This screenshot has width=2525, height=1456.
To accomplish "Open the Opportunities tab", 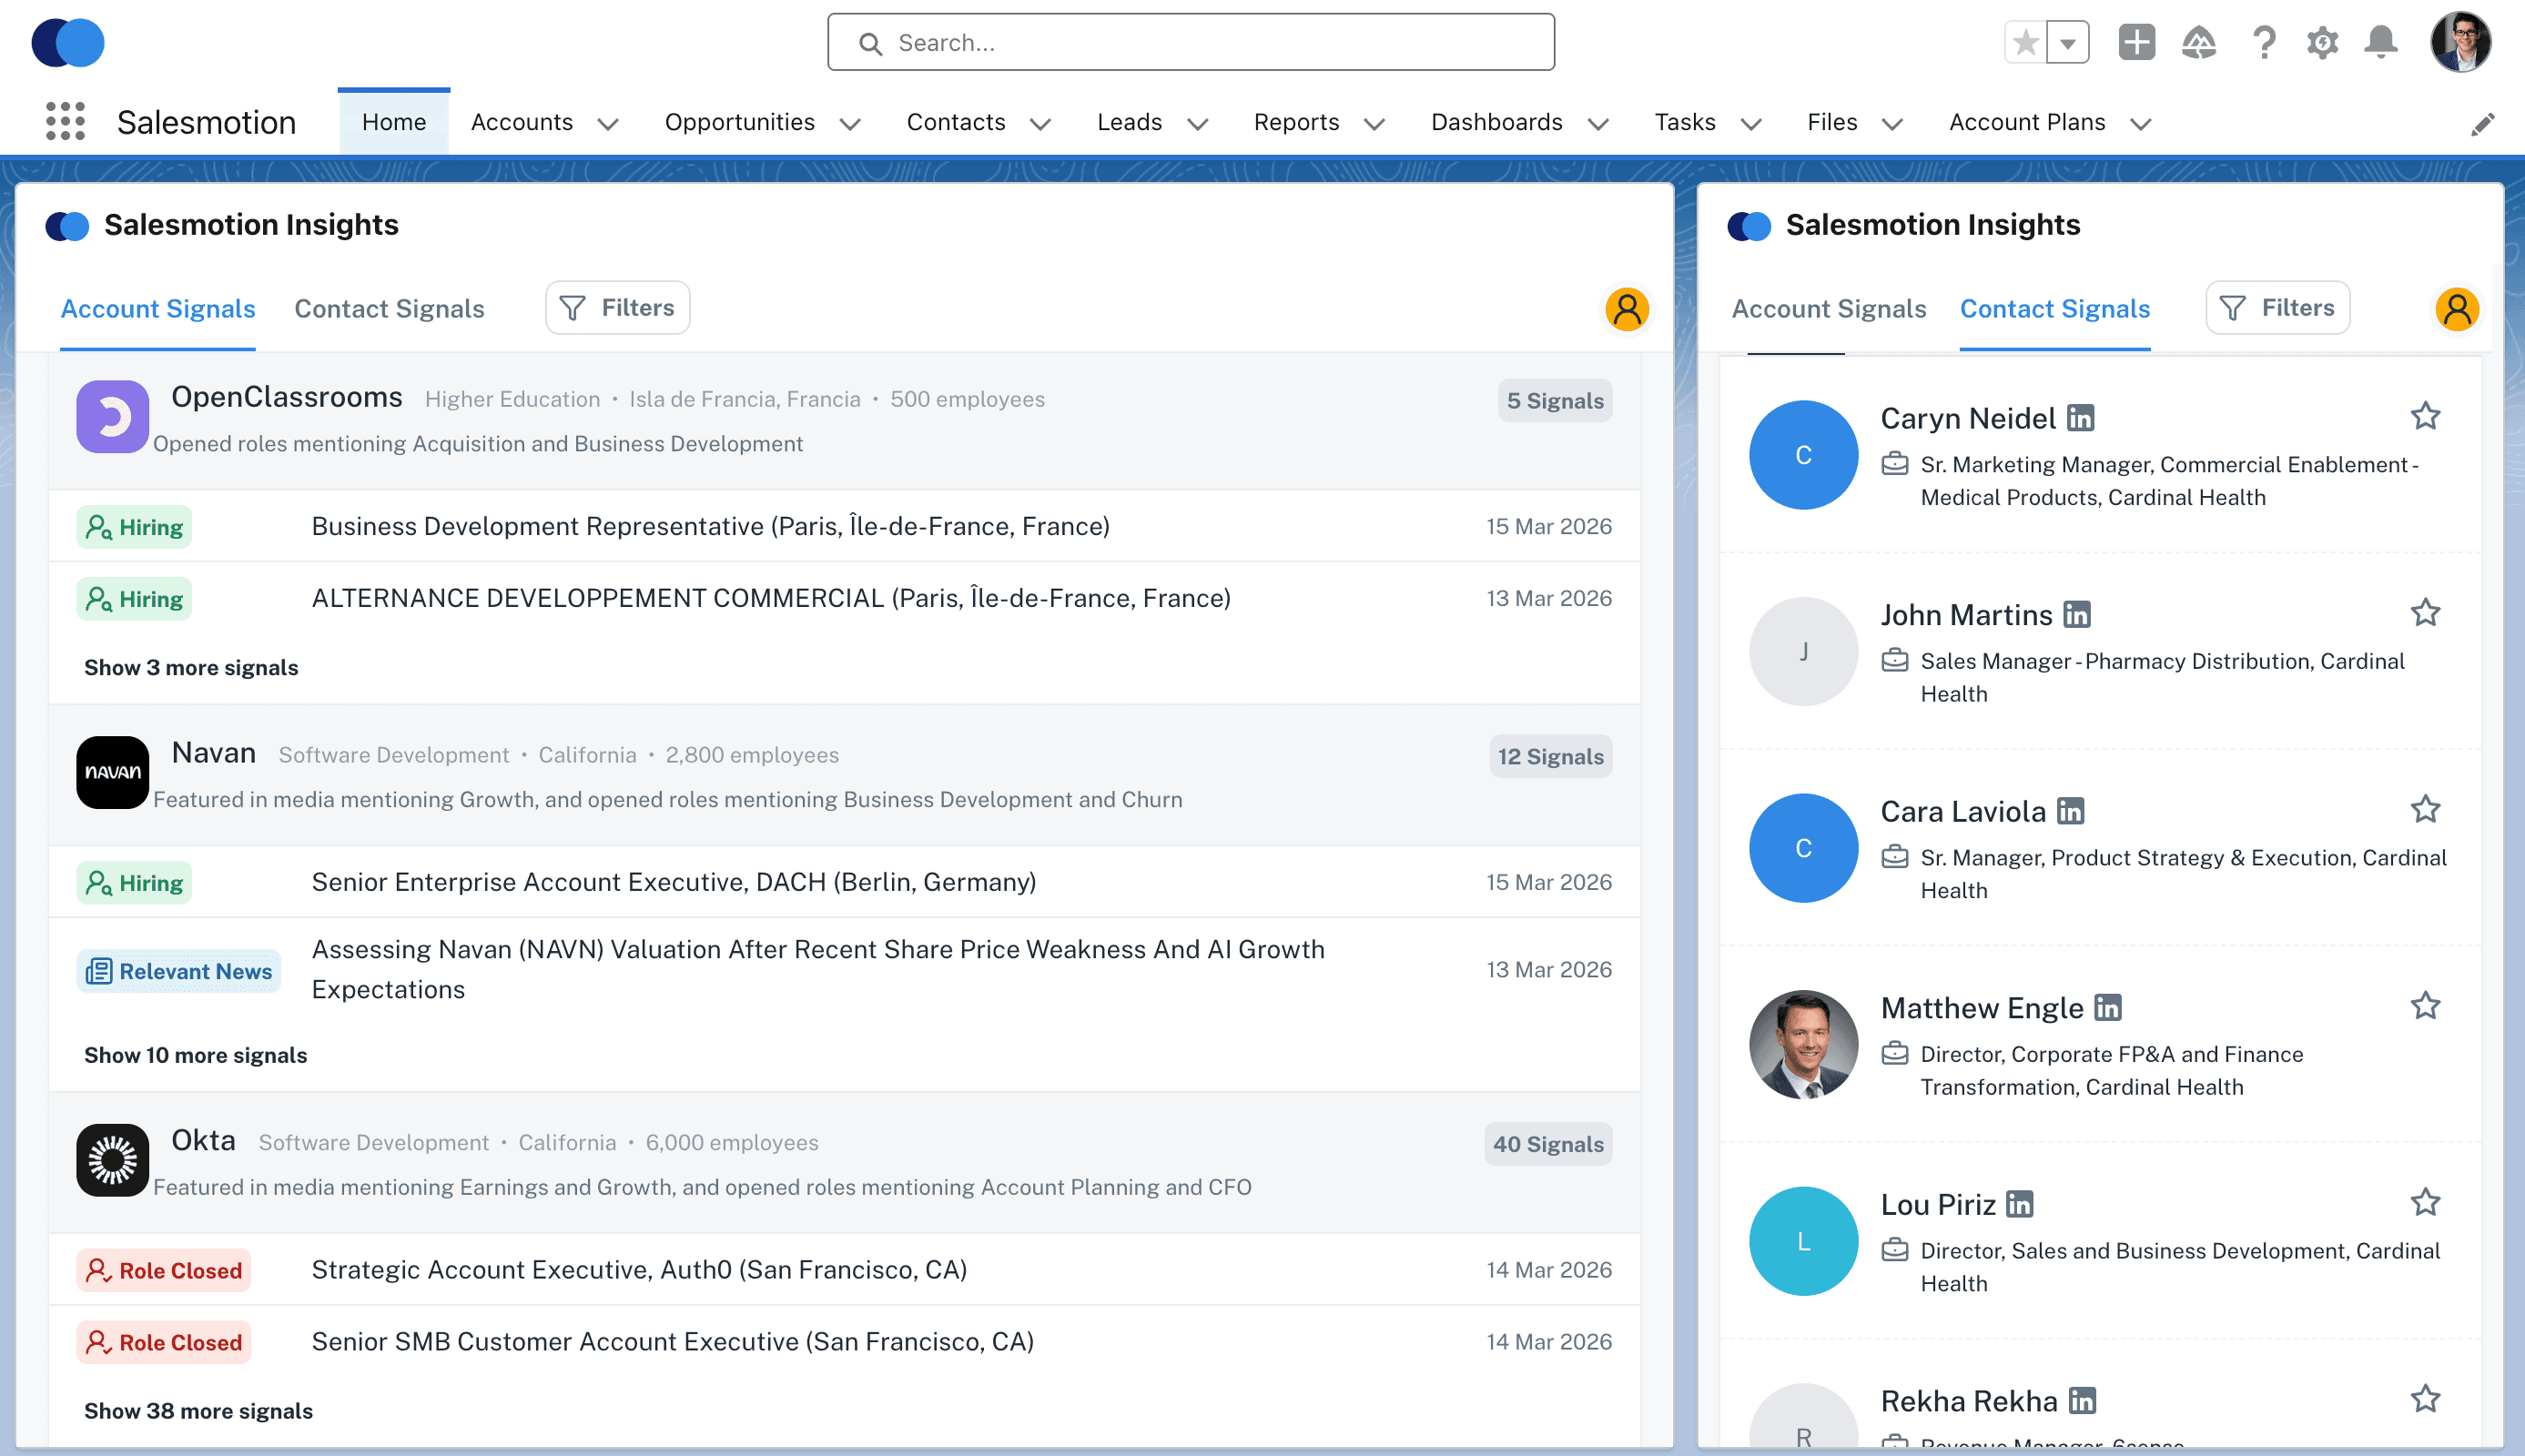I will pos(740,122).
